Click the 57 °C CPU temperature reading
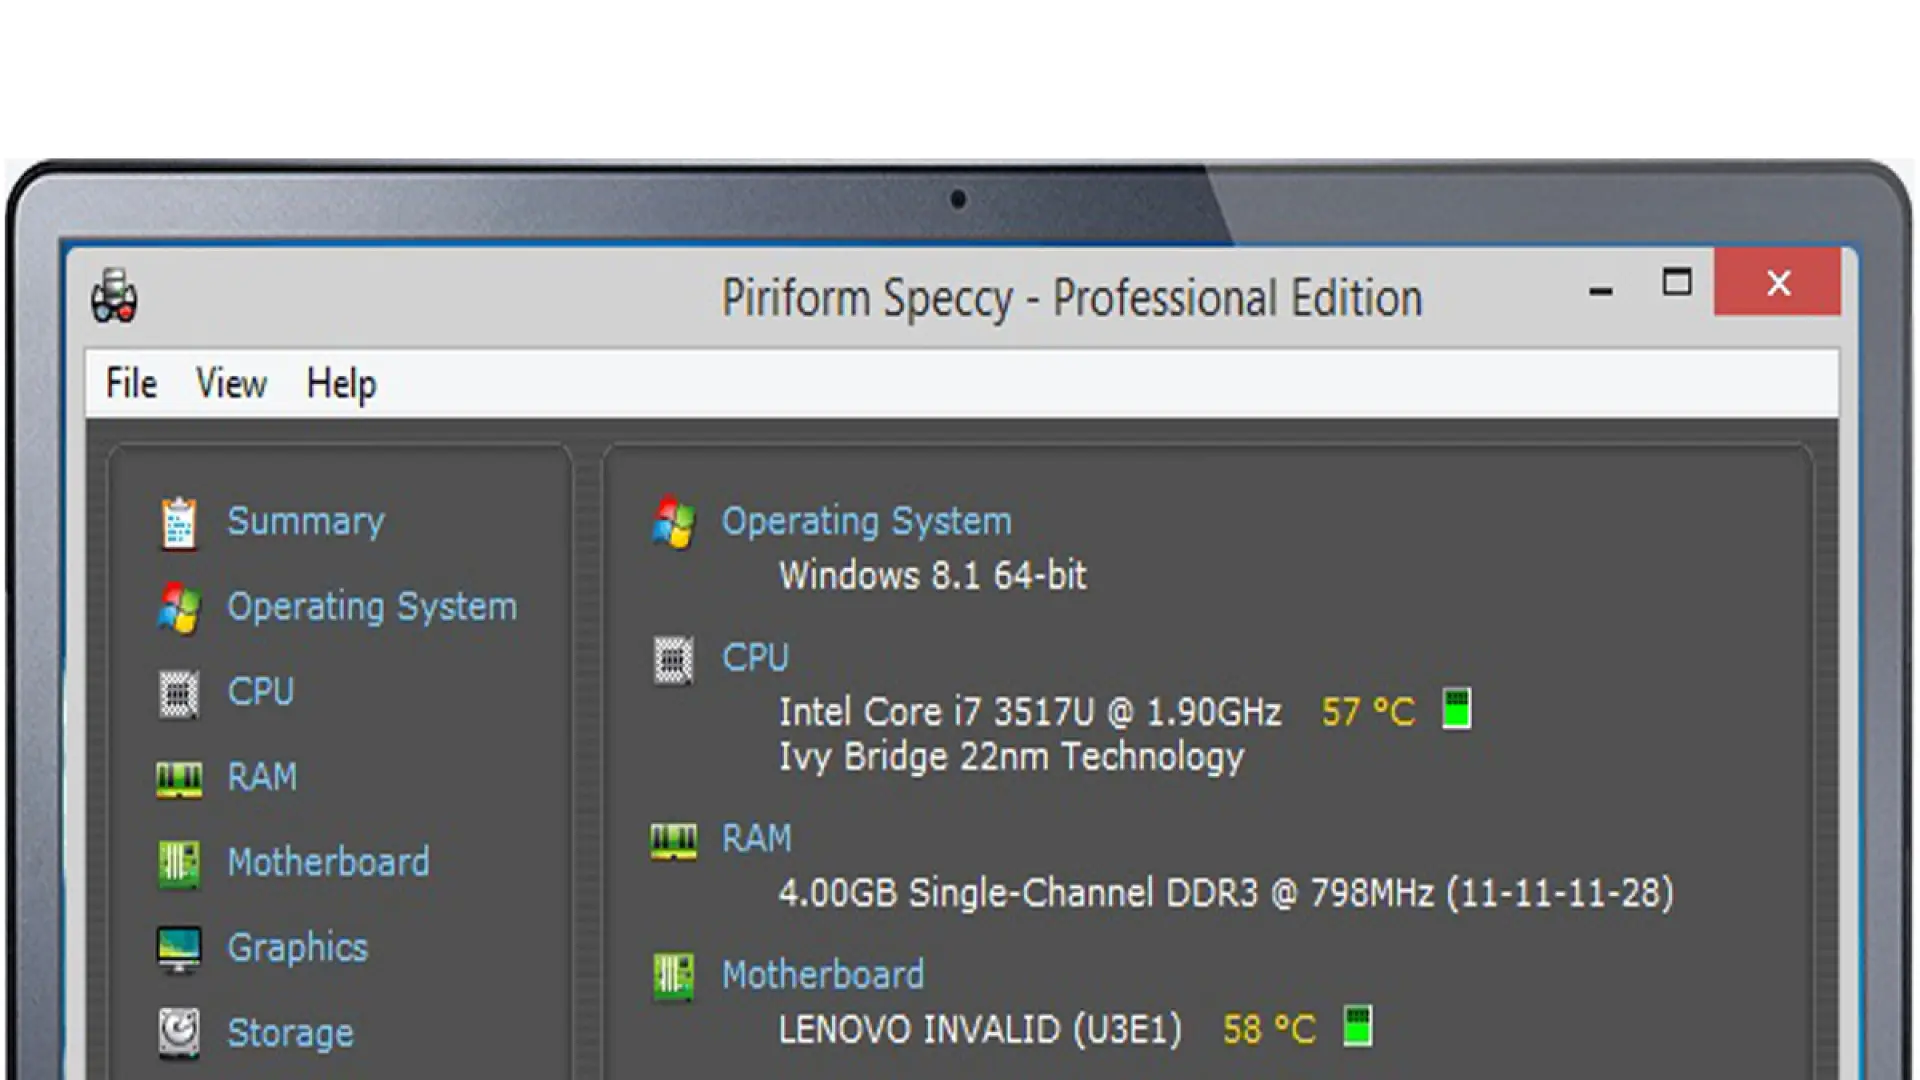 (1367, 713)
